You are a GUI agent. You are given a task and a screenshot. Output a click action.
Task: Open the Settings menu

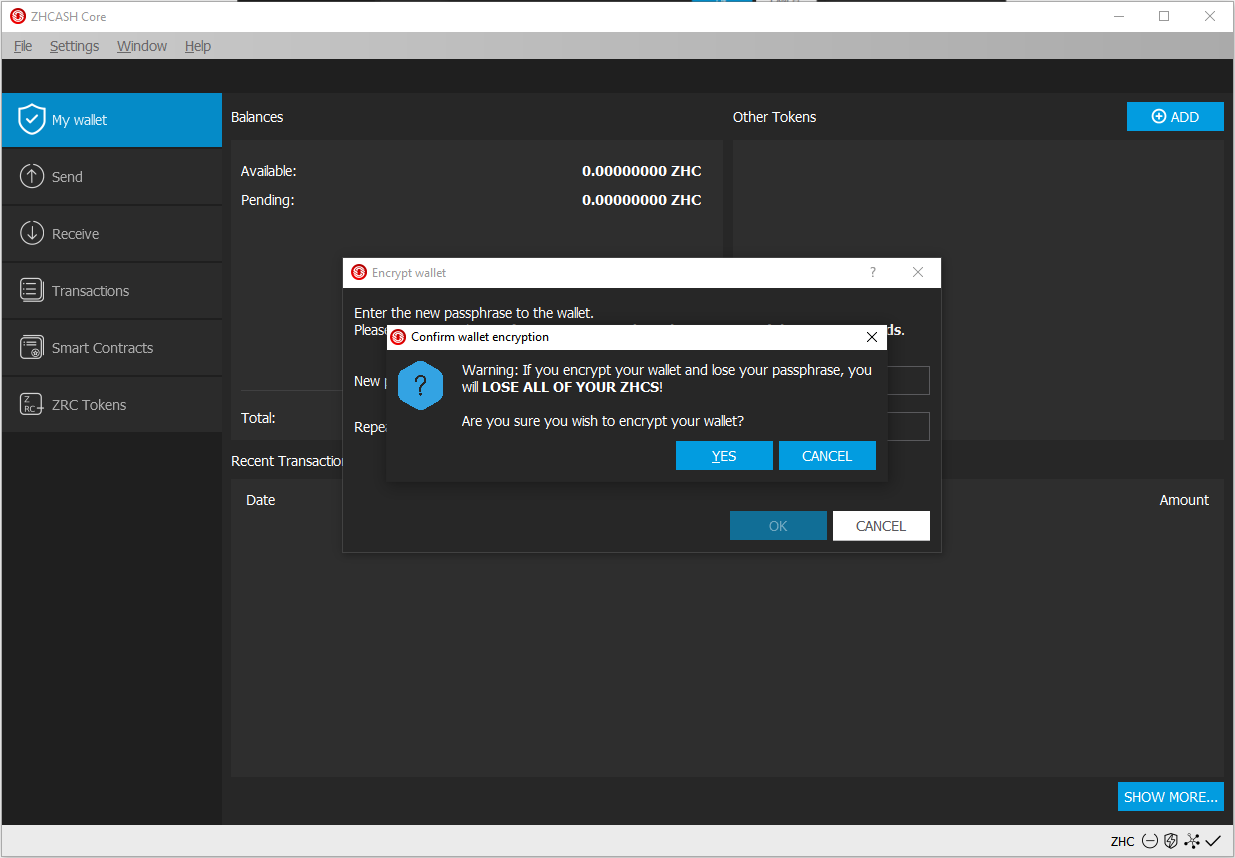point(74,46)
